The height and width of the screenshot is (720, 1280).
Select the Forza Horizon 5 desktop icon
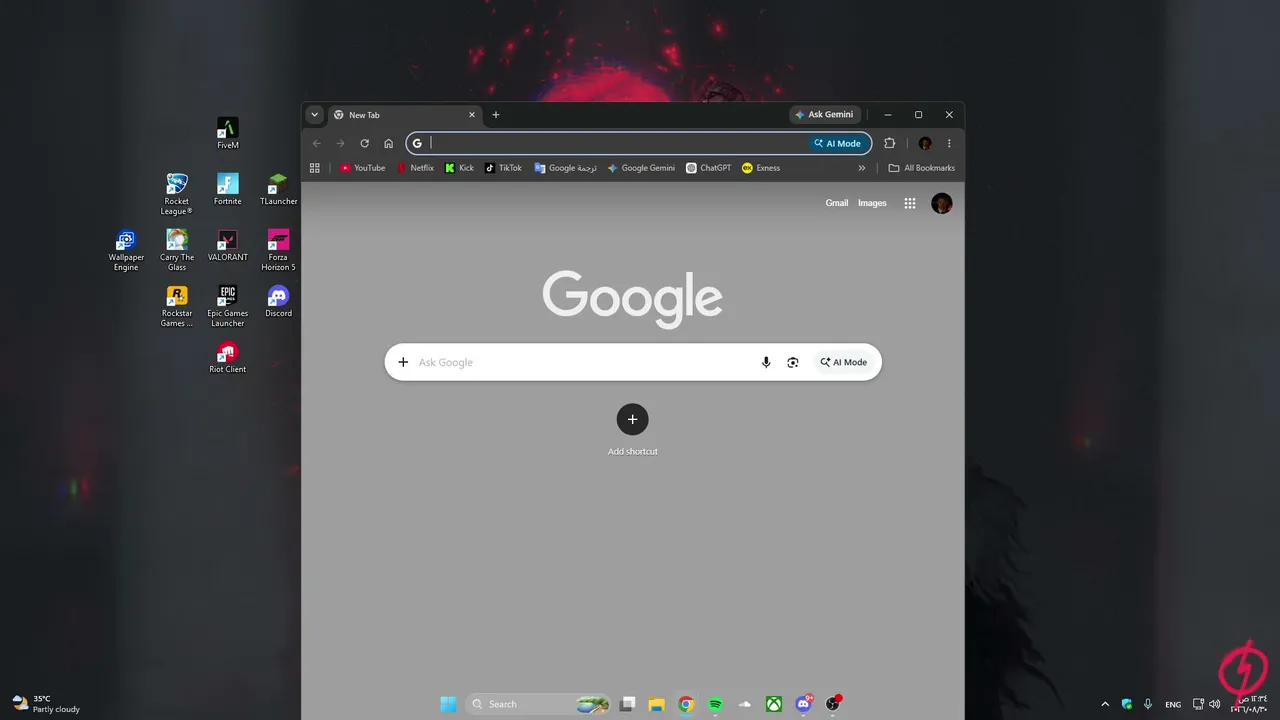click(279, 250)
